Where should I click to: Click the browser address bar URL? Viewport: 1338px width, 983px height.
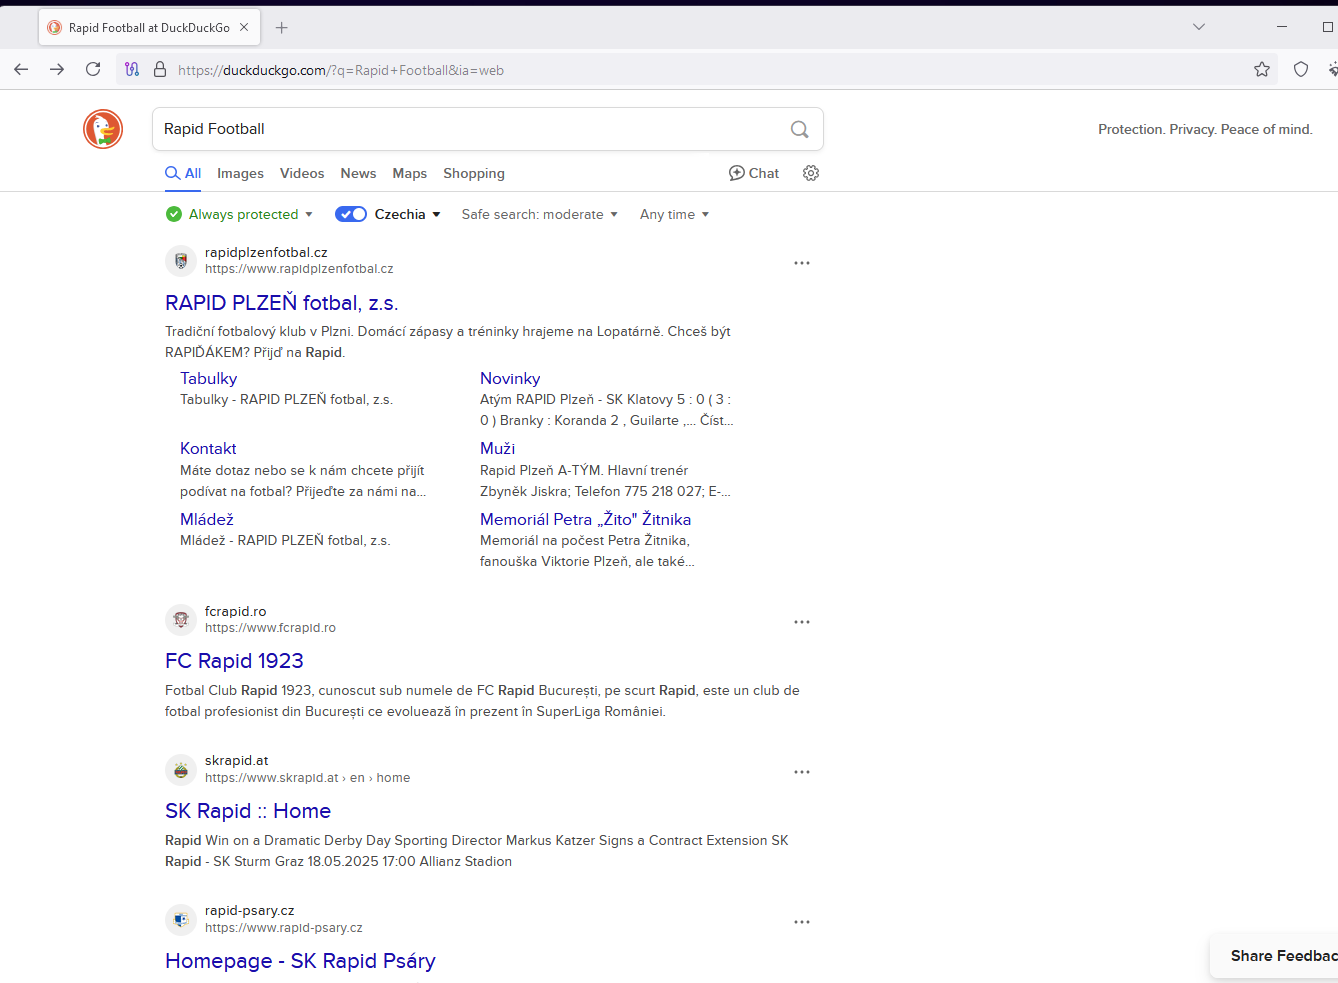click(341, 70)
